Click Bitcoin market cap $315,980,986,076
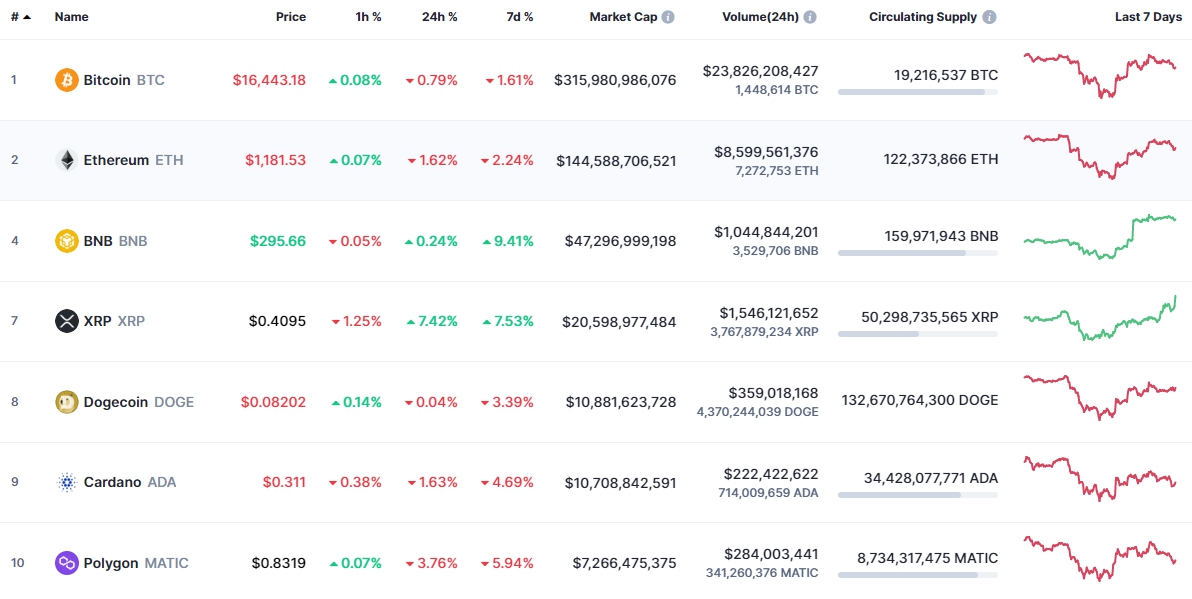Screen dimensions: 1192x599 [615, 80]
